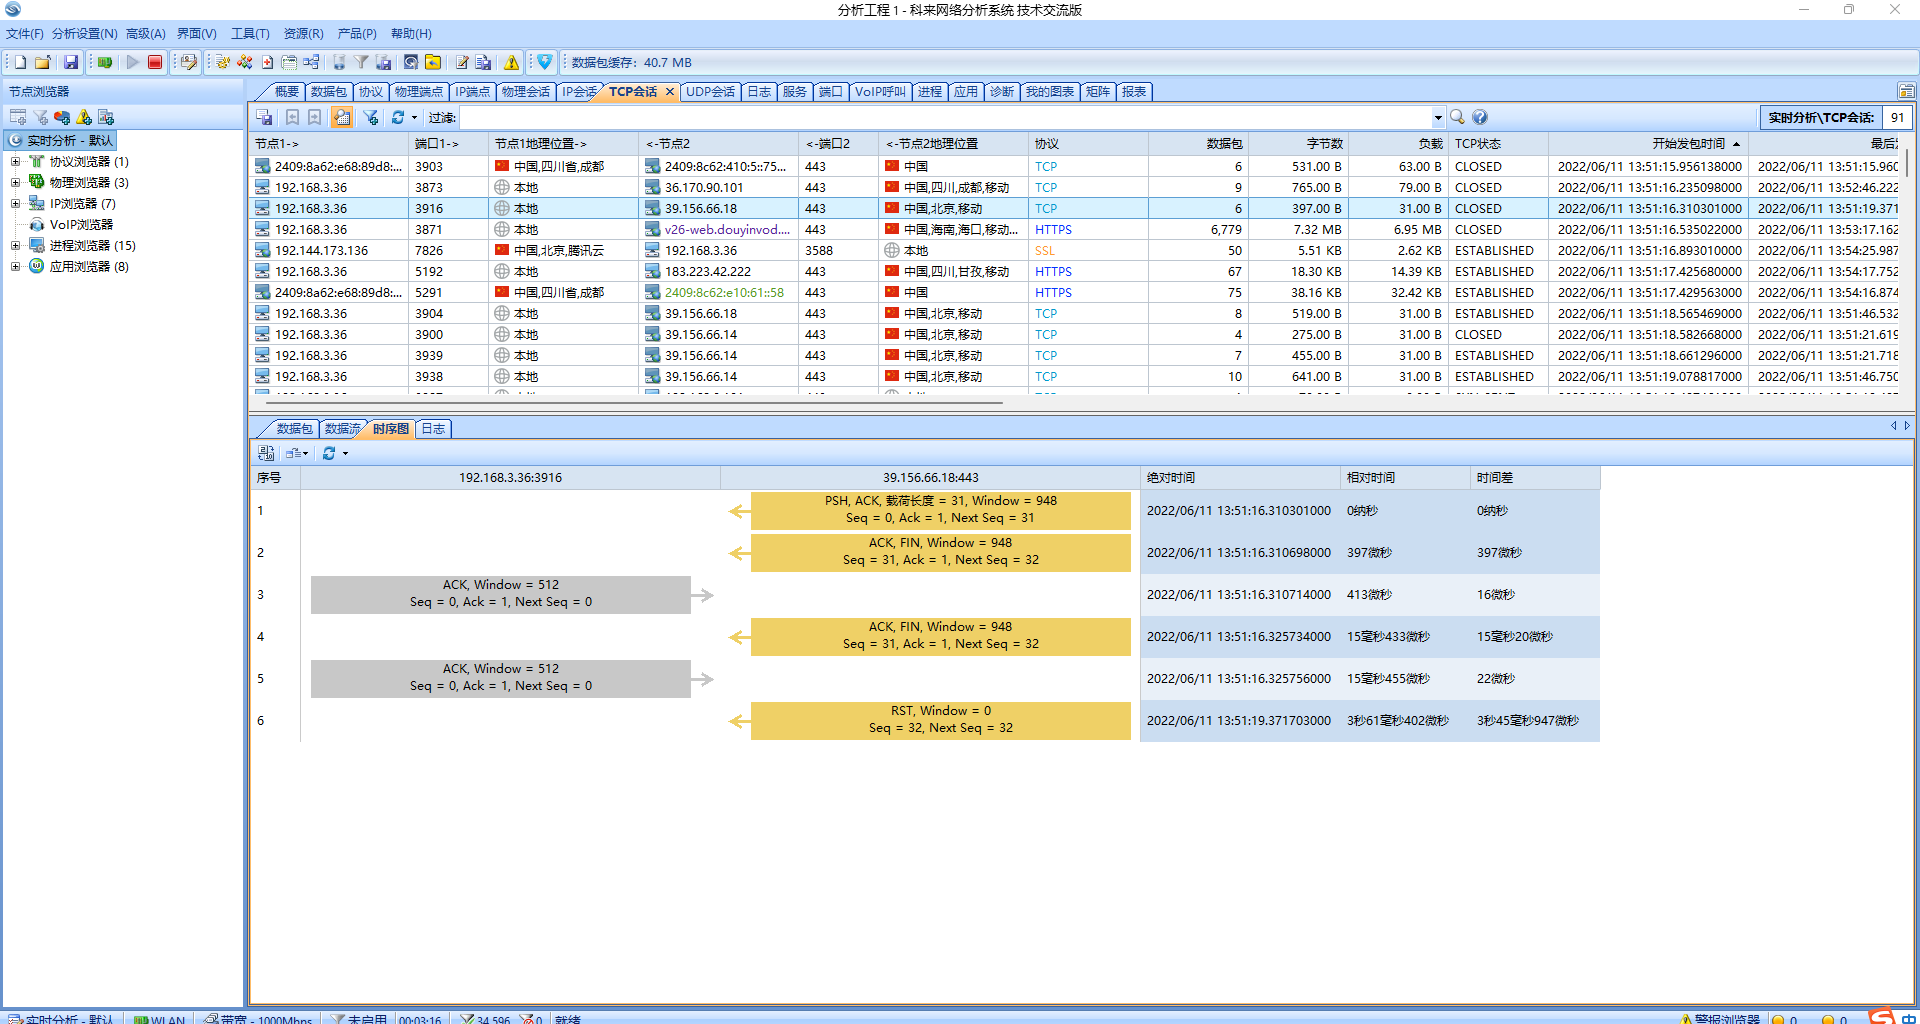Open the 分析设置(N) menu
This screenshot has height=1024, width=1920.
pyautogui.click(x=85, y=34)
